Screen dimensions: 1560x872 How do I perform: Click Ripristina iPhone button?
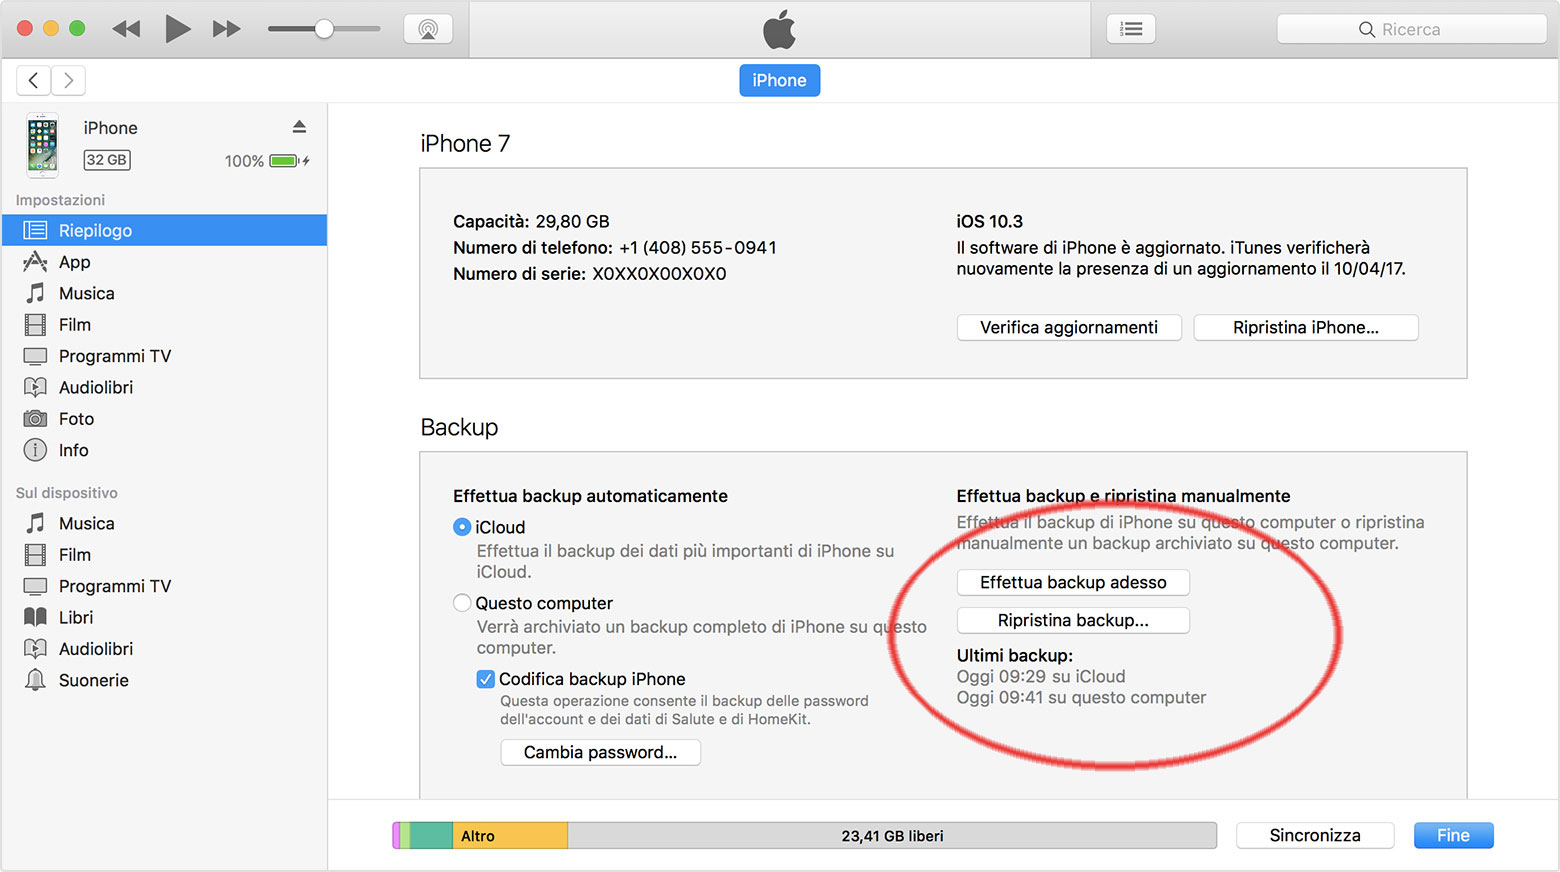pos(1305,327)
